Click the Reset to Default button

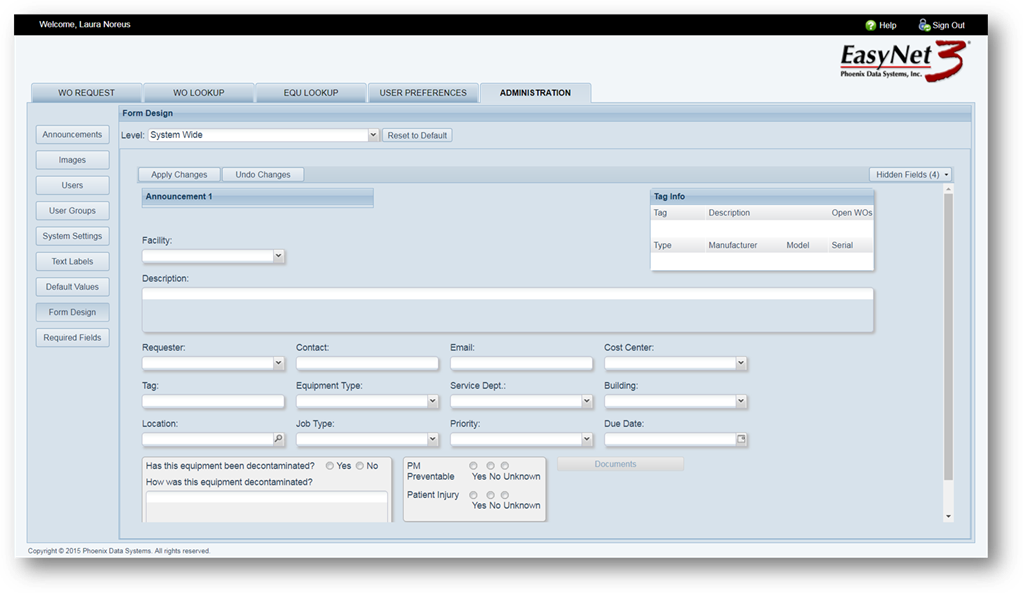pos(417,135)
